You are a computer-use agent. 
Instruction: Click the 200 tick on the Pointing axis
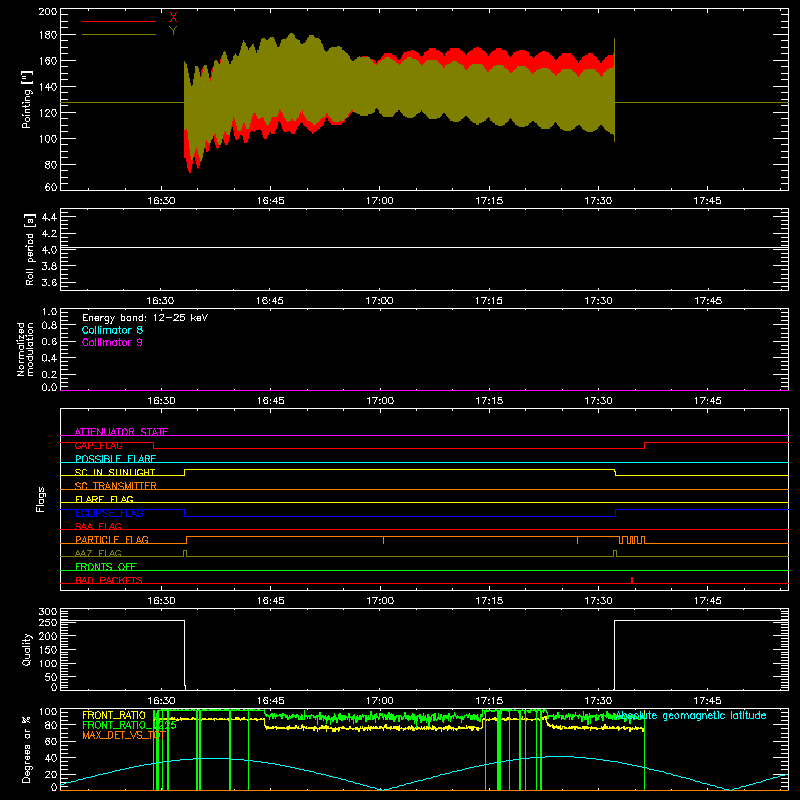pos(48,11)
